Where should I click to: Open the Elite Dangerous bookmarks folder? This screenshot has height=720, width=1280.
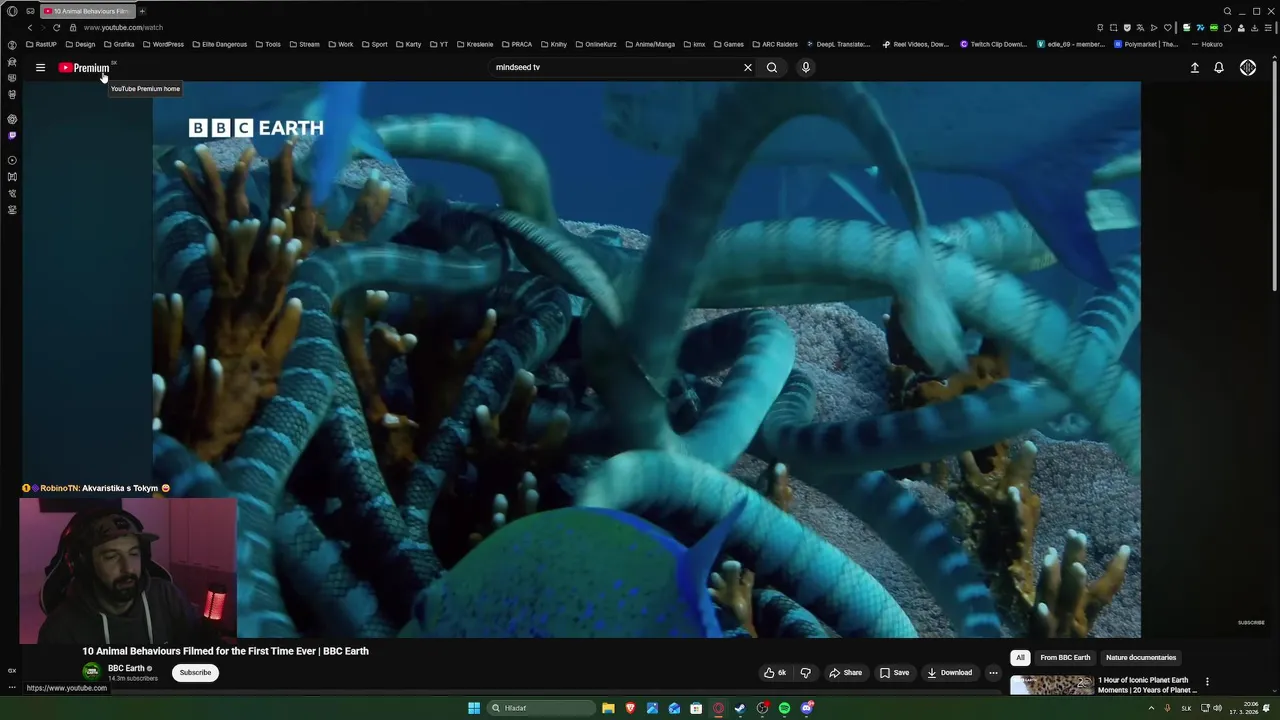tap(219, 44)
